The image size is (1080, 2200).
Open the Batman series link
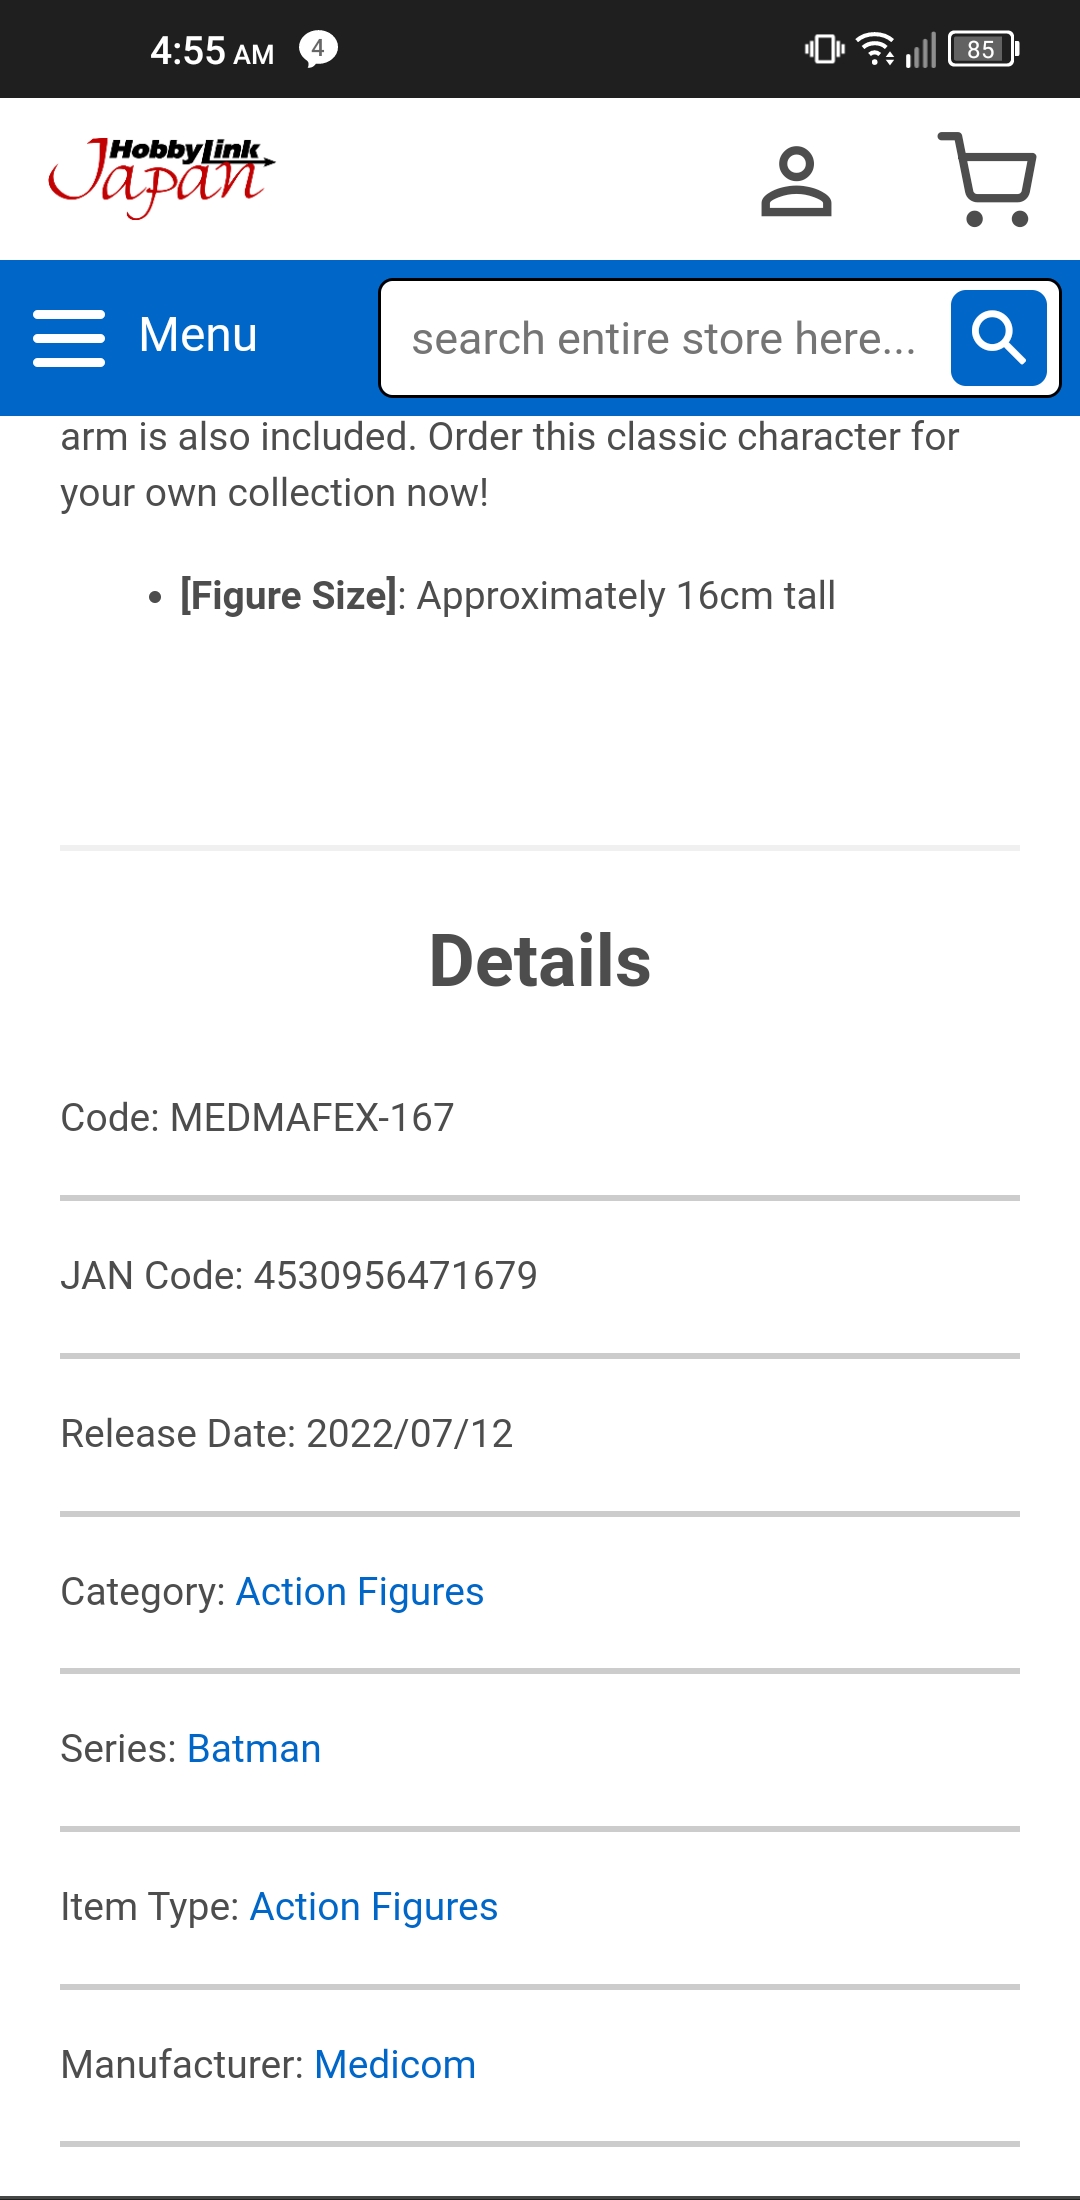pyautogui.click(x=254, y=1749)
